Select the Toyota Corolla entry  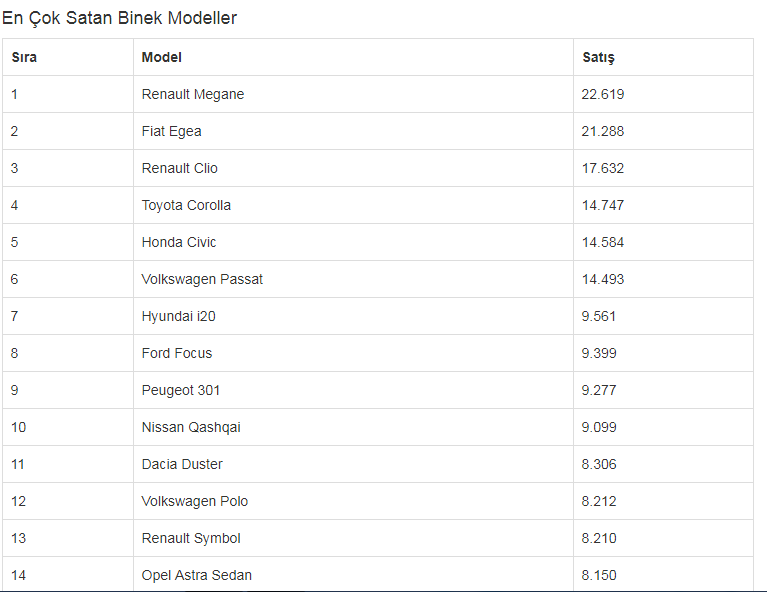point(186,205)
